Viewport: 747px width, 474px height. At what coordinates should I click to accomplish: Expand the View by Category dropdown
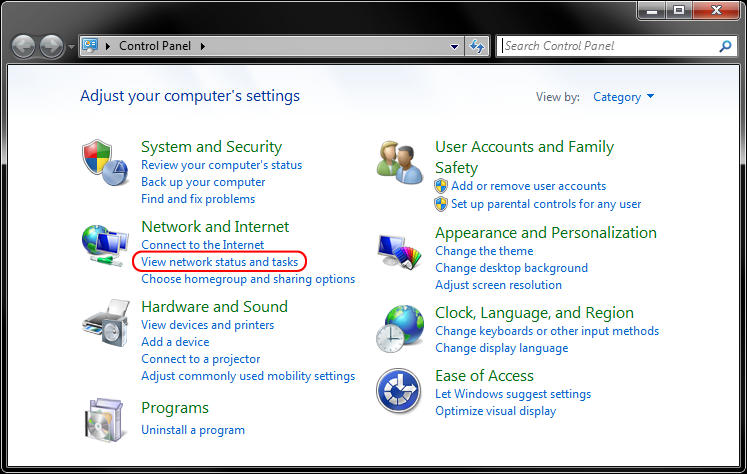click(x=623, y=97)
